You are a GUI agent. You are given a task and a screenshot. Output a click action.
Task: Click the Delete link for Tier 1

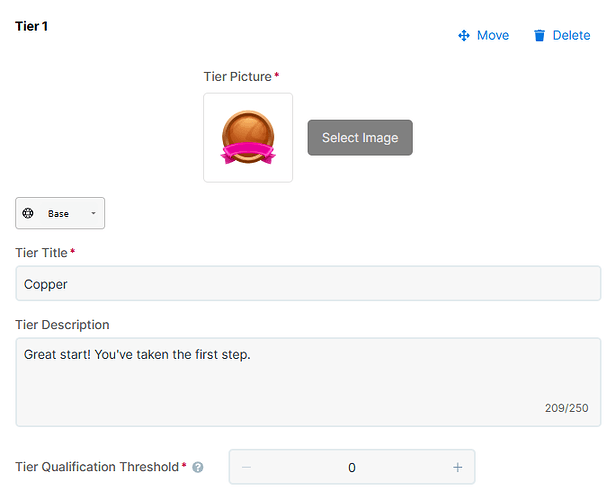point(562,36)
